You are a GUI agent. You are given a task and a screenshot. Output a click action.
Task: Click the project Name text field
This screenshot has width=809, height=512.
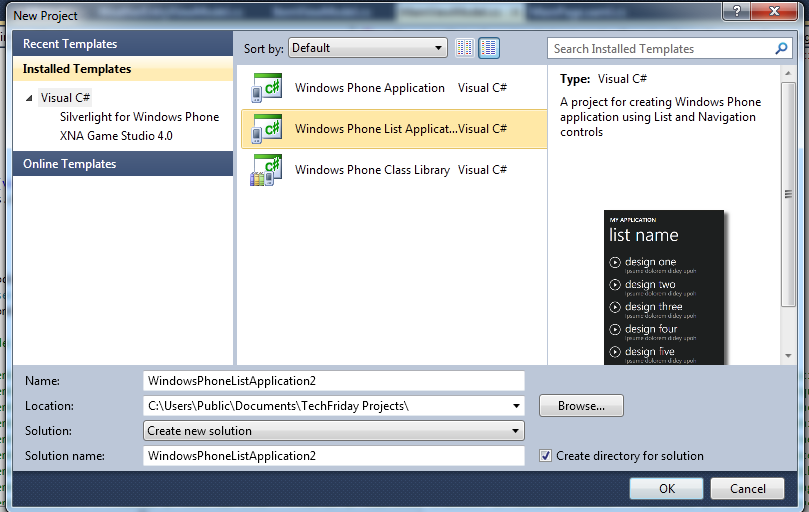pos(334,381)
